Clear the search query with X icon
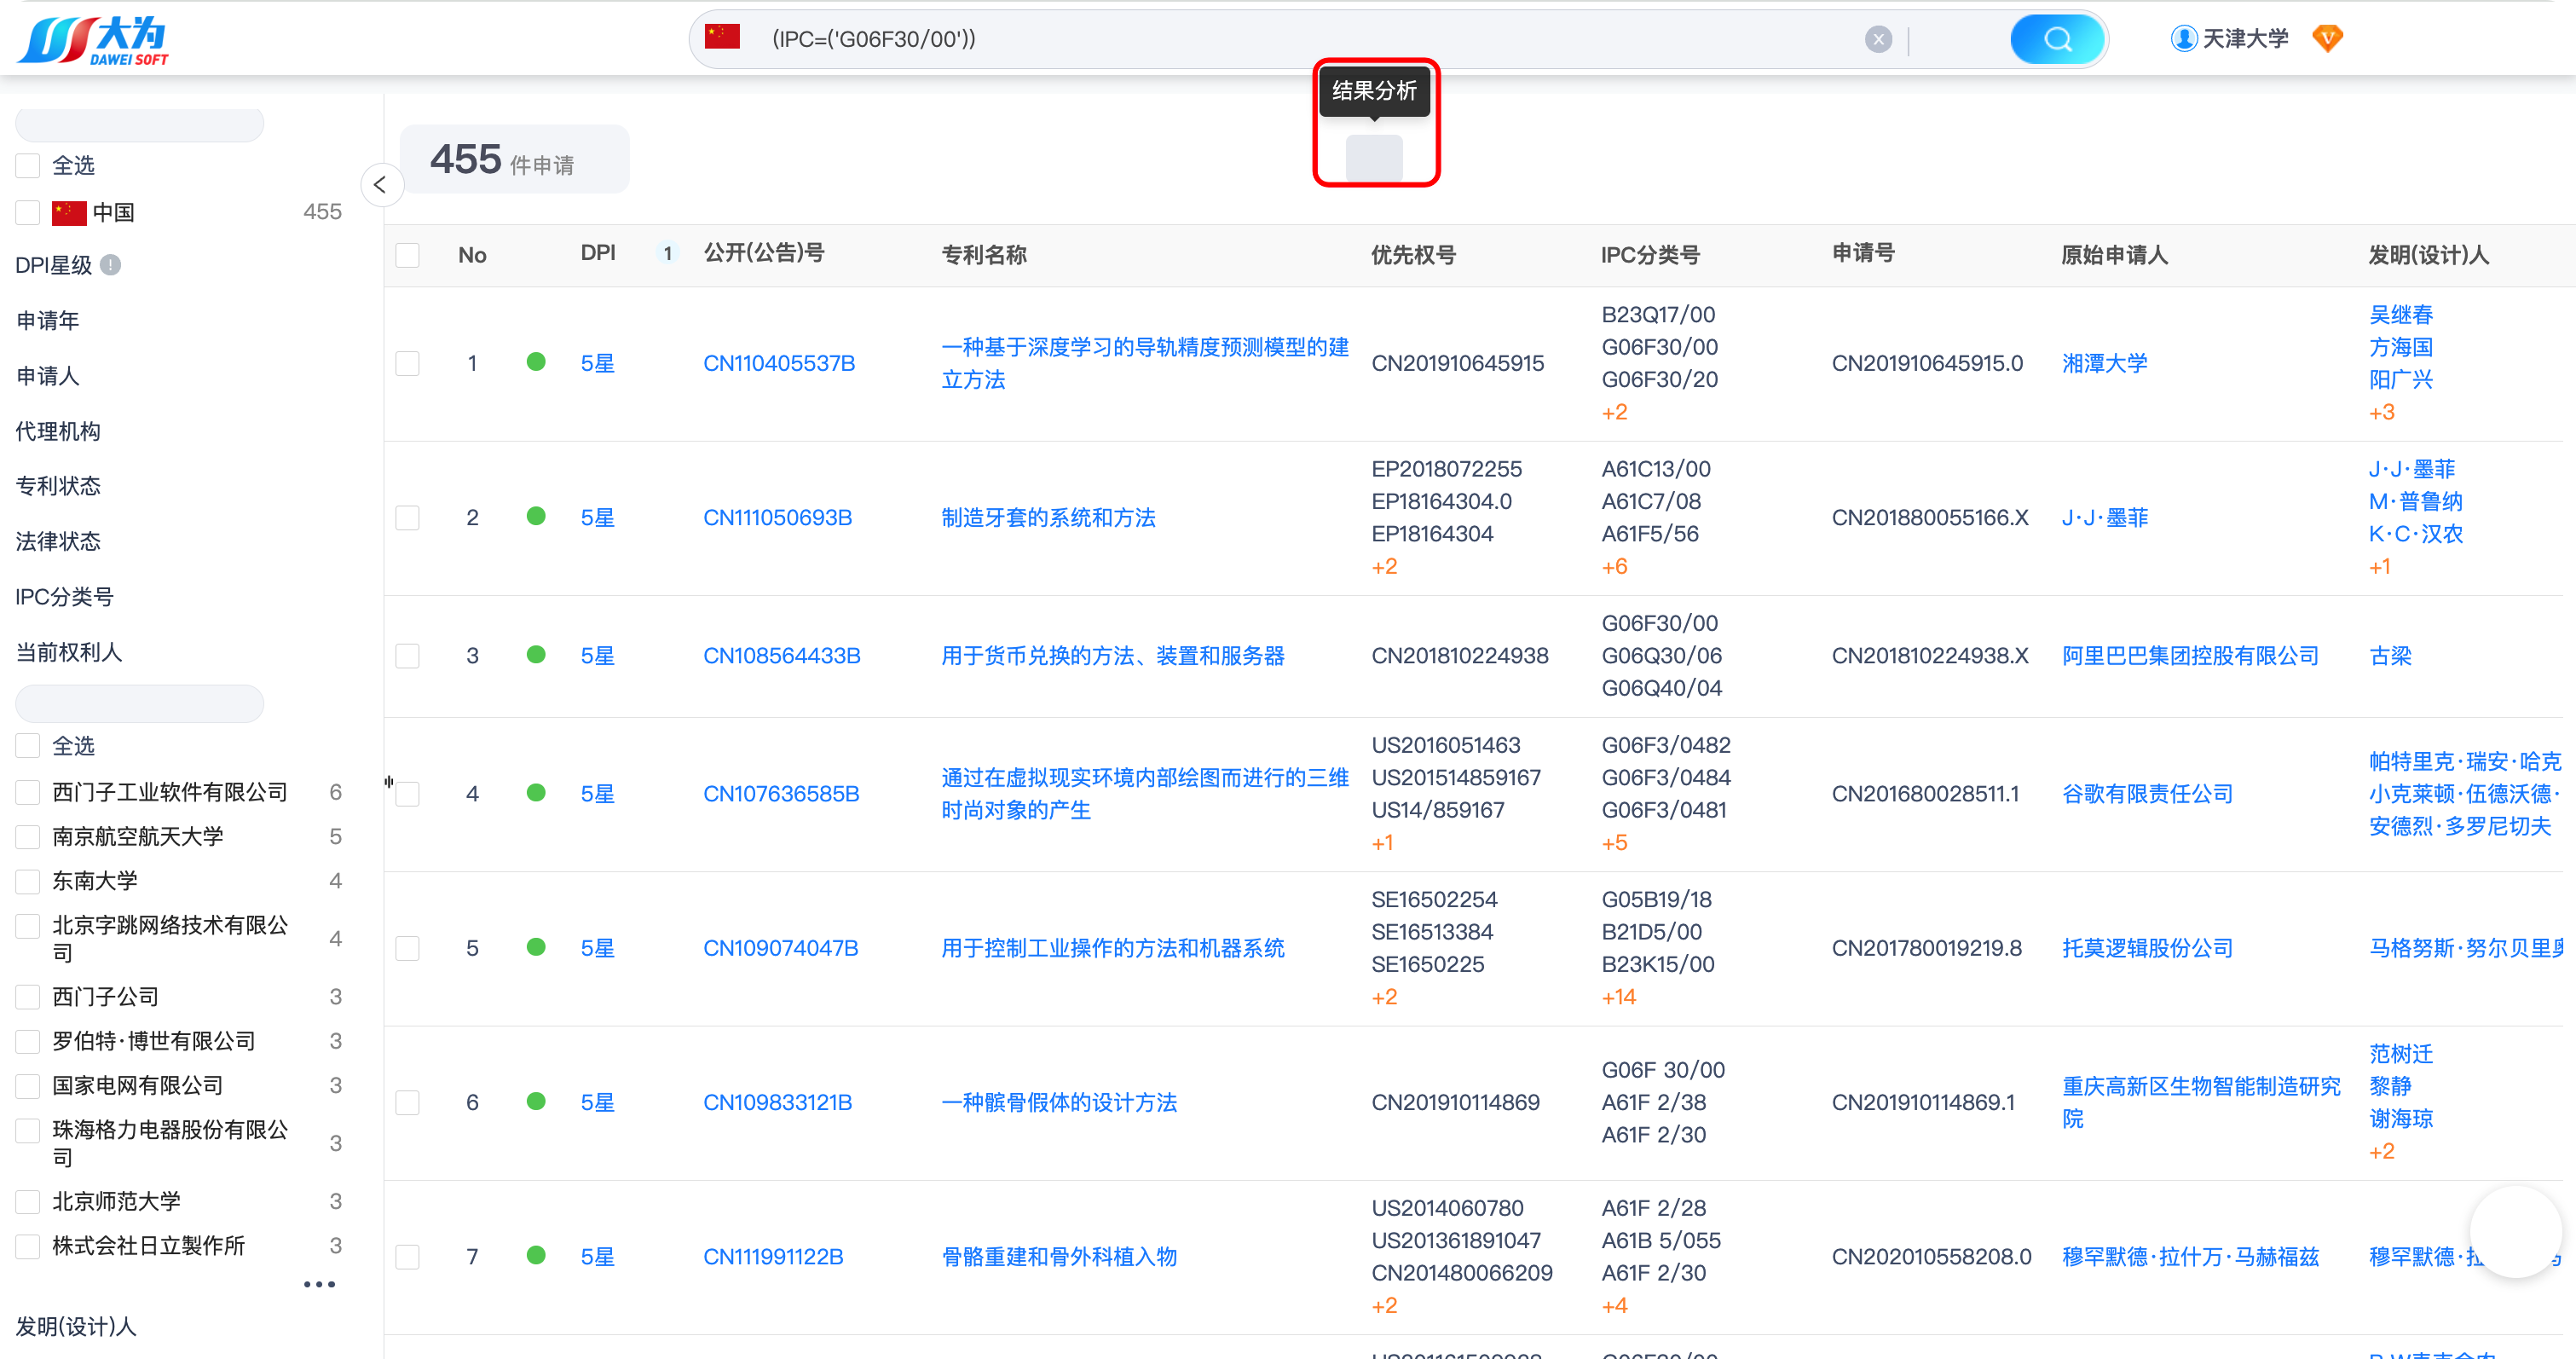 click(x=1878, y=39)
